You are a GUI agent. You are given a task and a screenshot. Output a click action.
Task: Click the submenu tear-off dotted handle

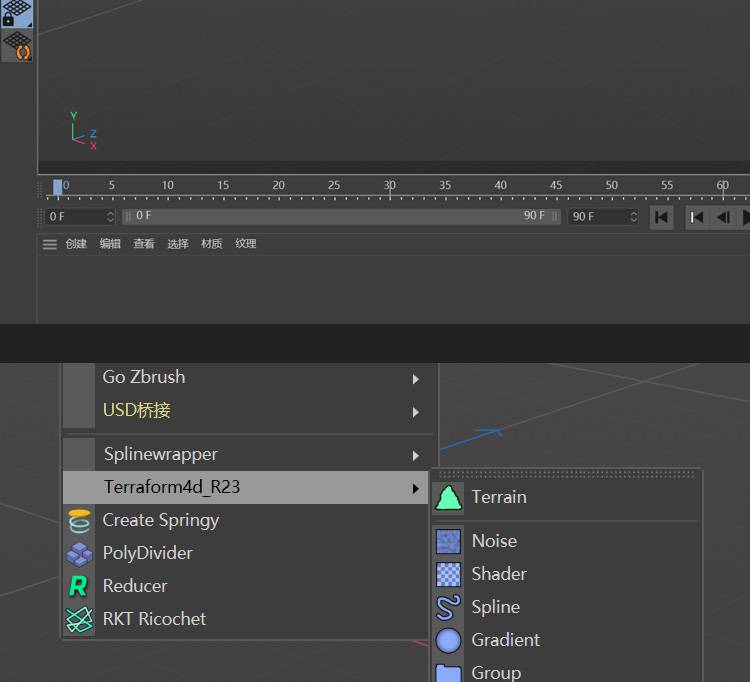point(566,474)
